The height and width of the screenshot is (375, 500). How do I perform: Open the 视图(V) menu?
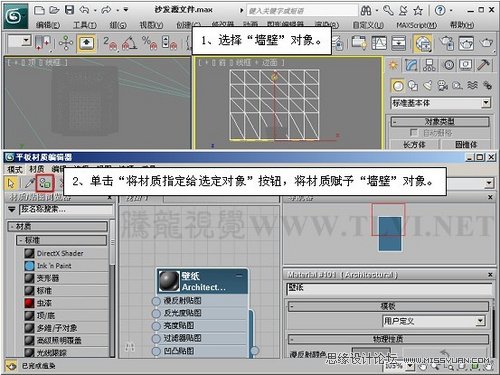coord(151,25)
